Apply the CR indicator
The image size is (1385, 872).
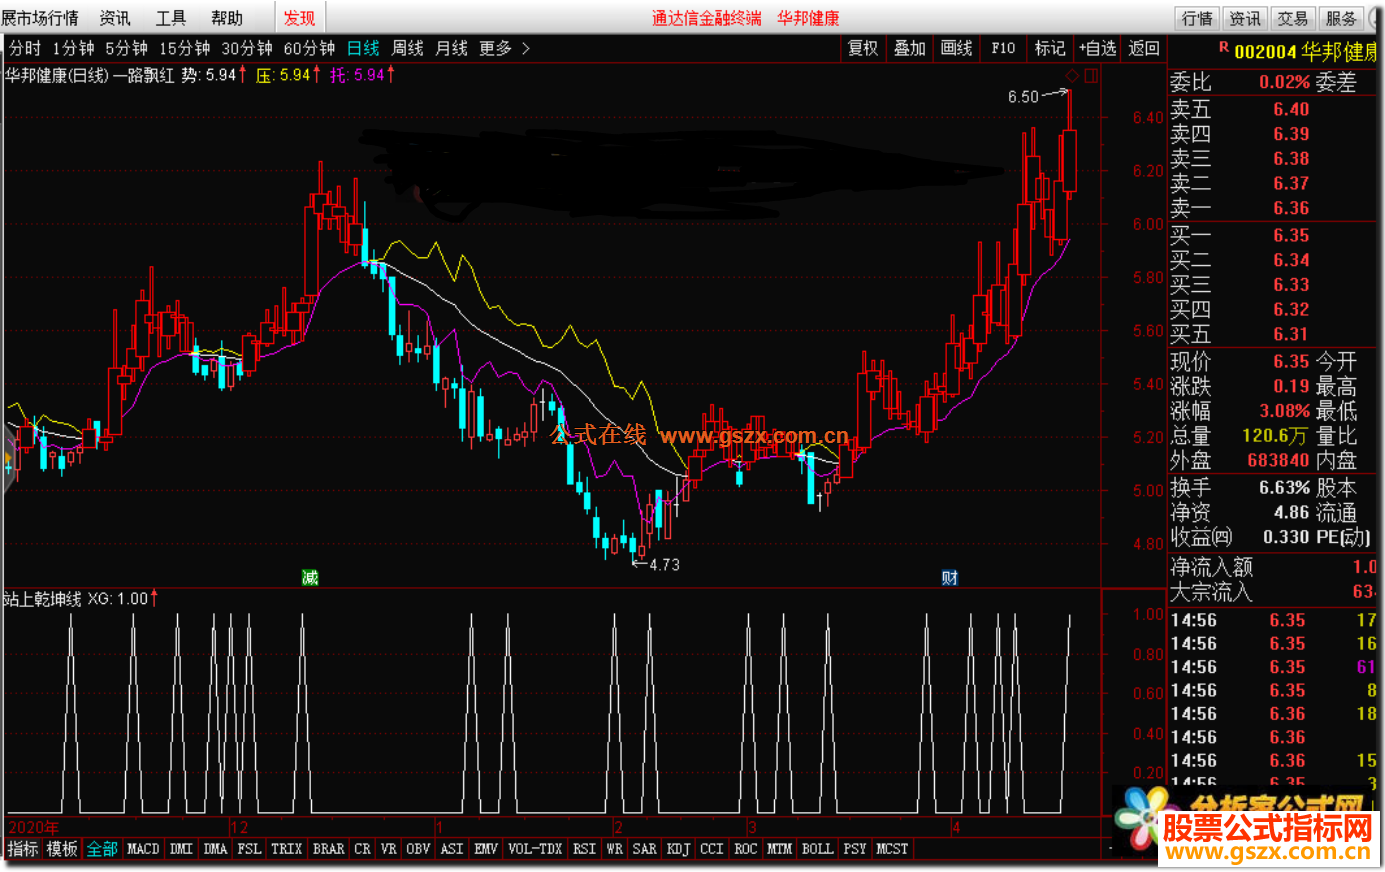[x=362, y=849]
